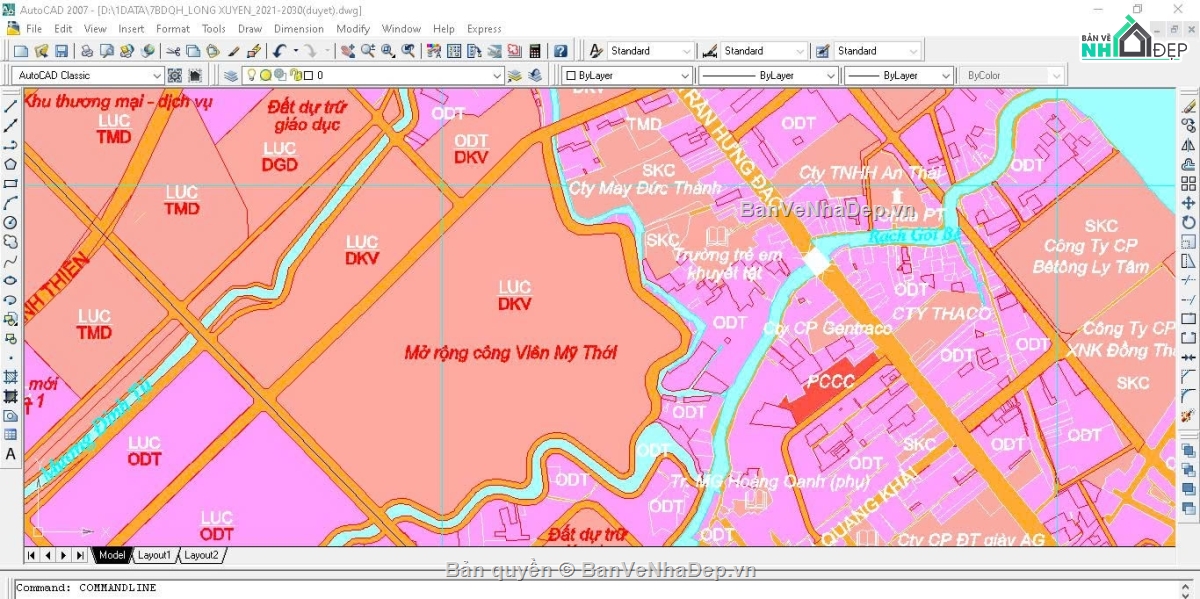Open the ByLayer color control dropdown
The width and height of the screenshot is (1200, 599).
tap(684, 76)
